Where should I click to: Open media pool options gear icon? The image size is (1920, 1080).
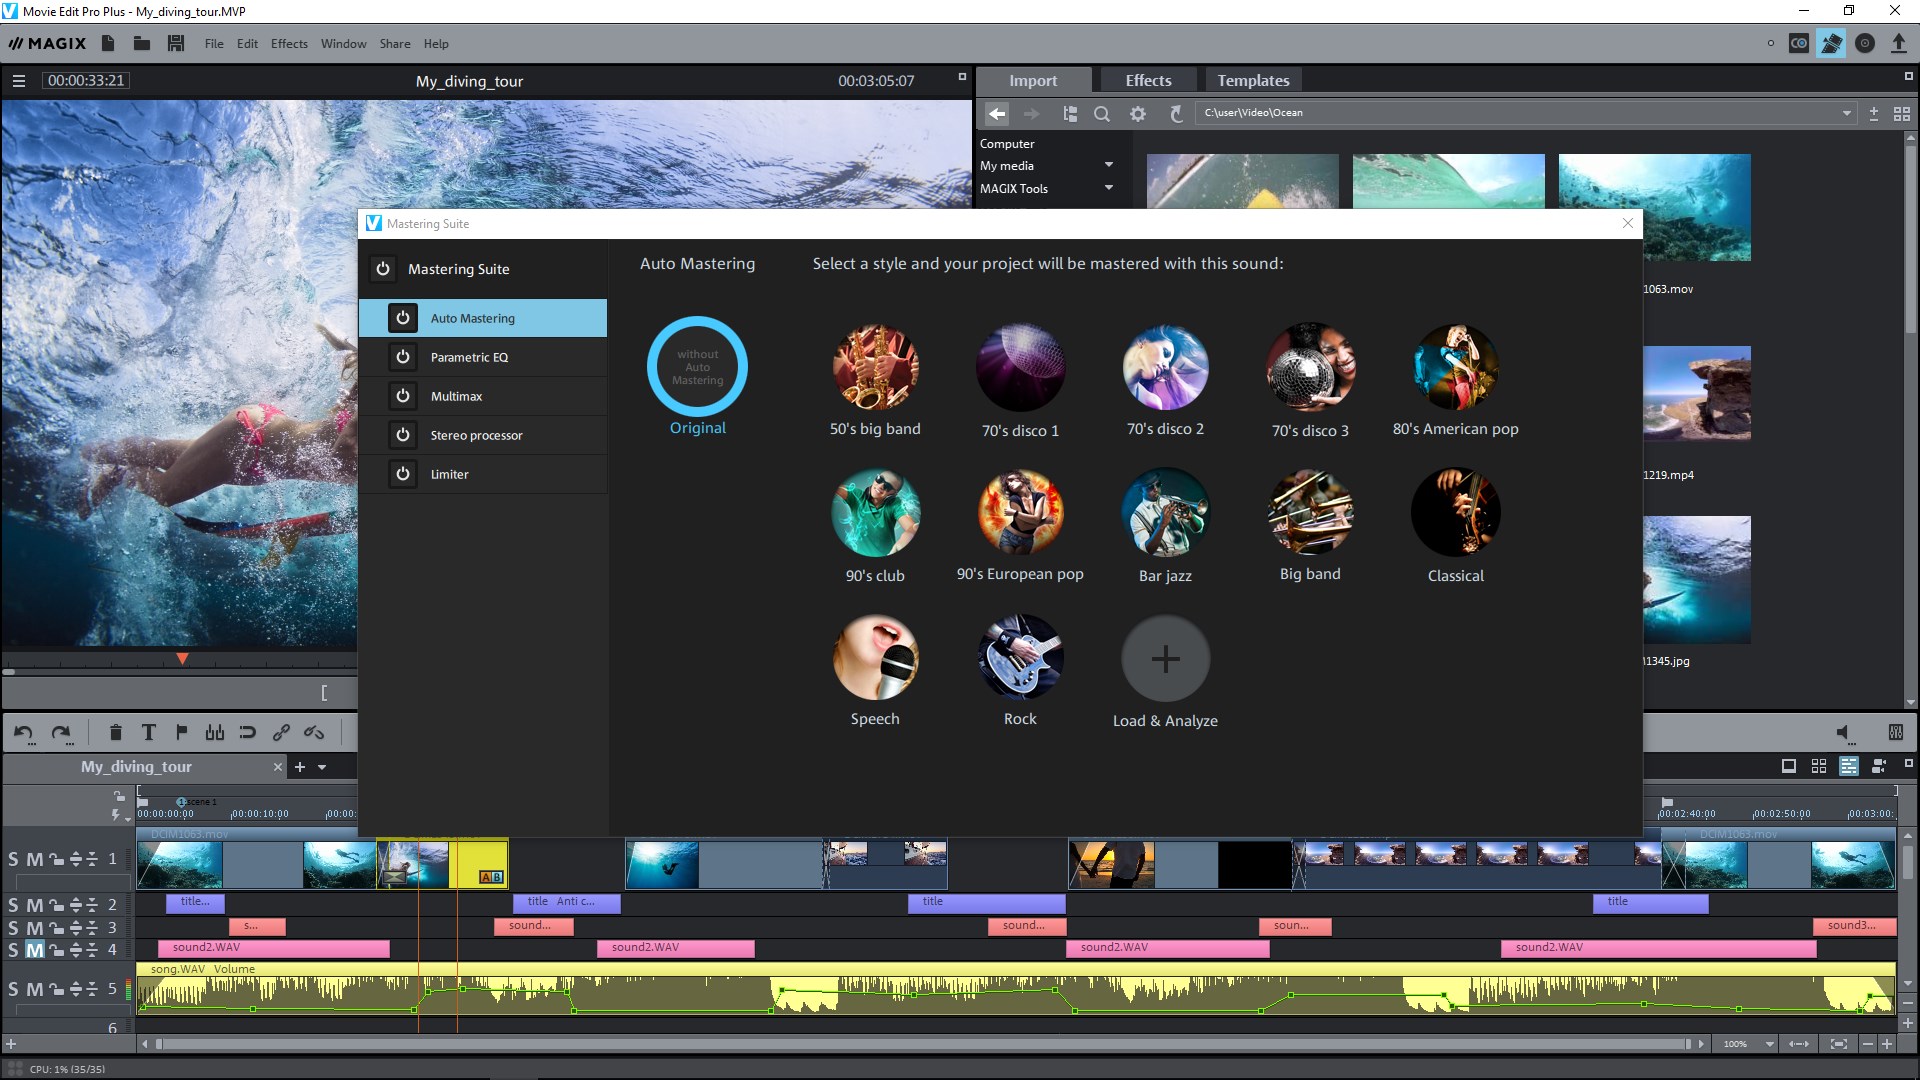[1138, 114]
